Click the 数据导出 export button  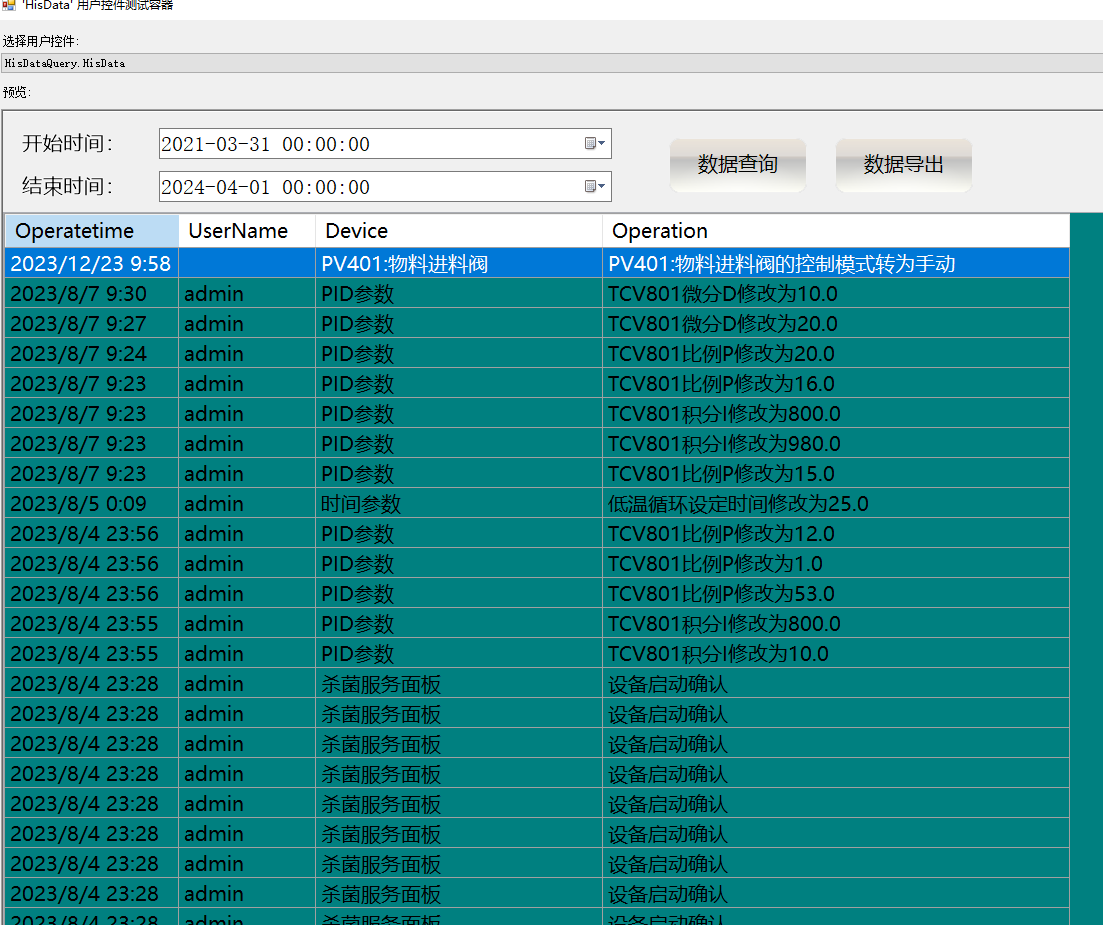(903, 165)
